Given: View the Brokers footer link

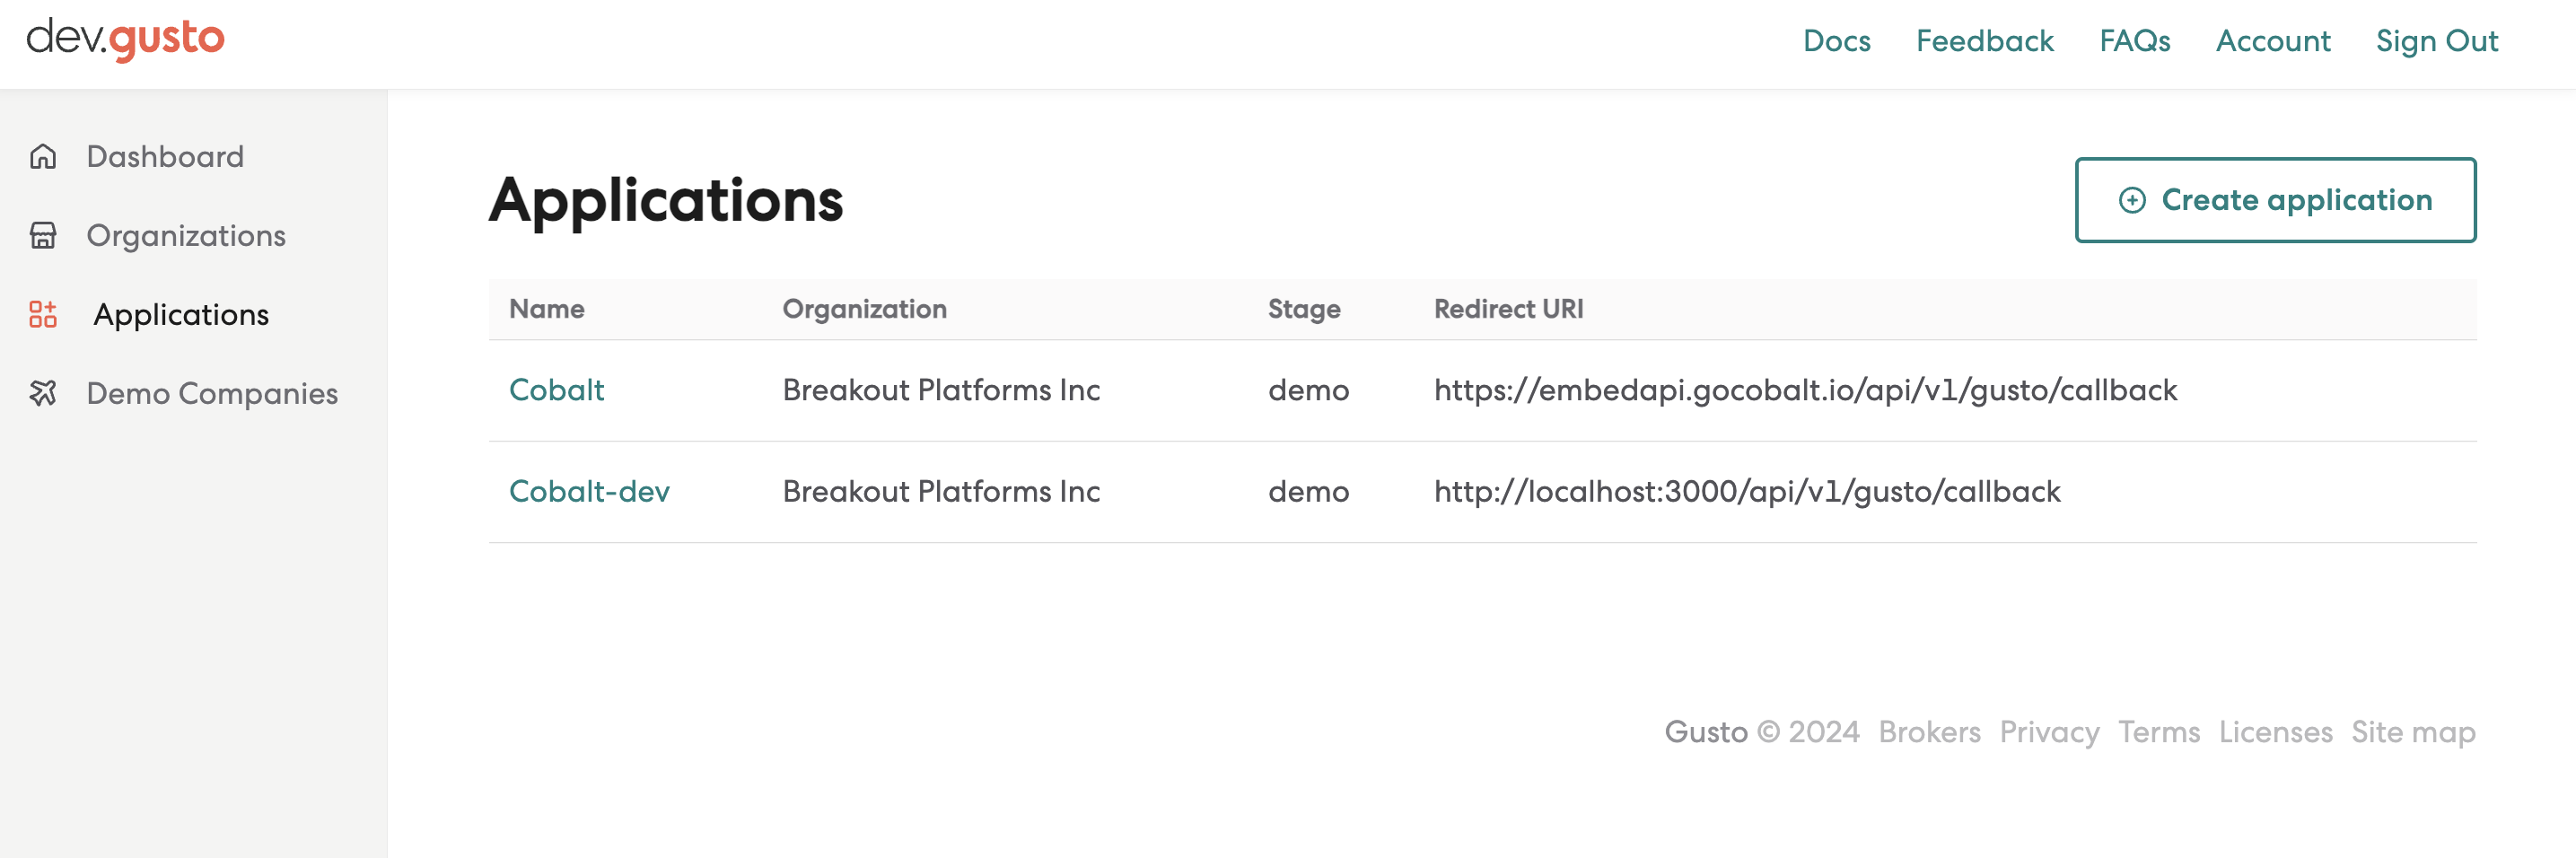Looking at the screenshot, I should coord(1931,732).
